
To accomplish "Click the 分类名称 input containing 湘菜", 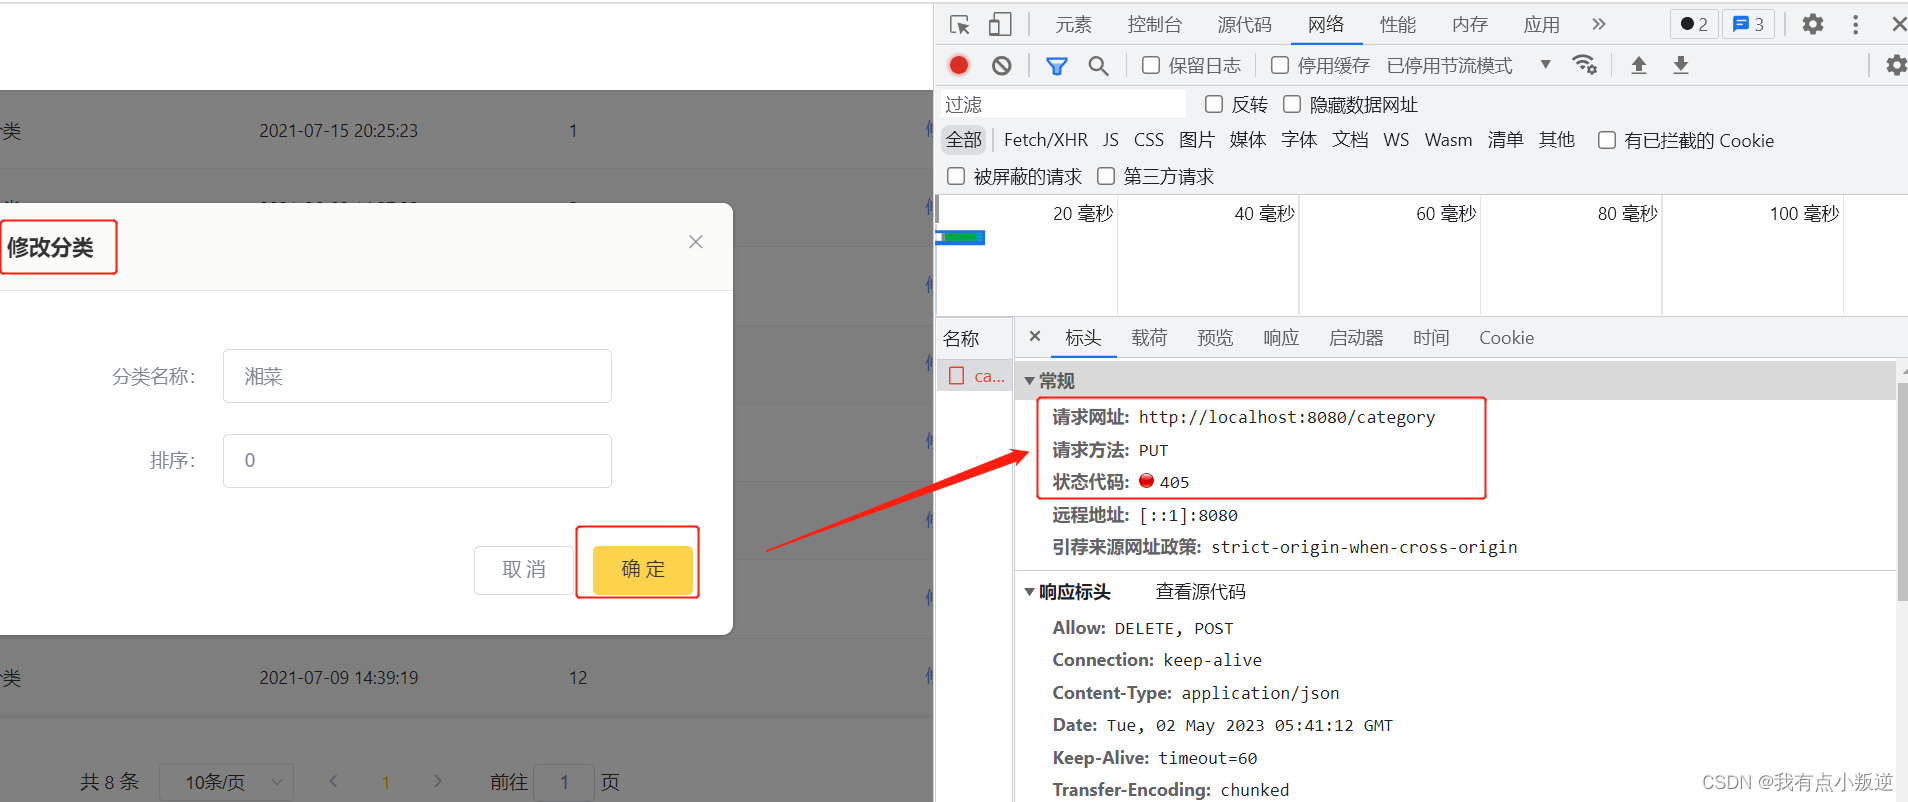I will pos(417,376).
